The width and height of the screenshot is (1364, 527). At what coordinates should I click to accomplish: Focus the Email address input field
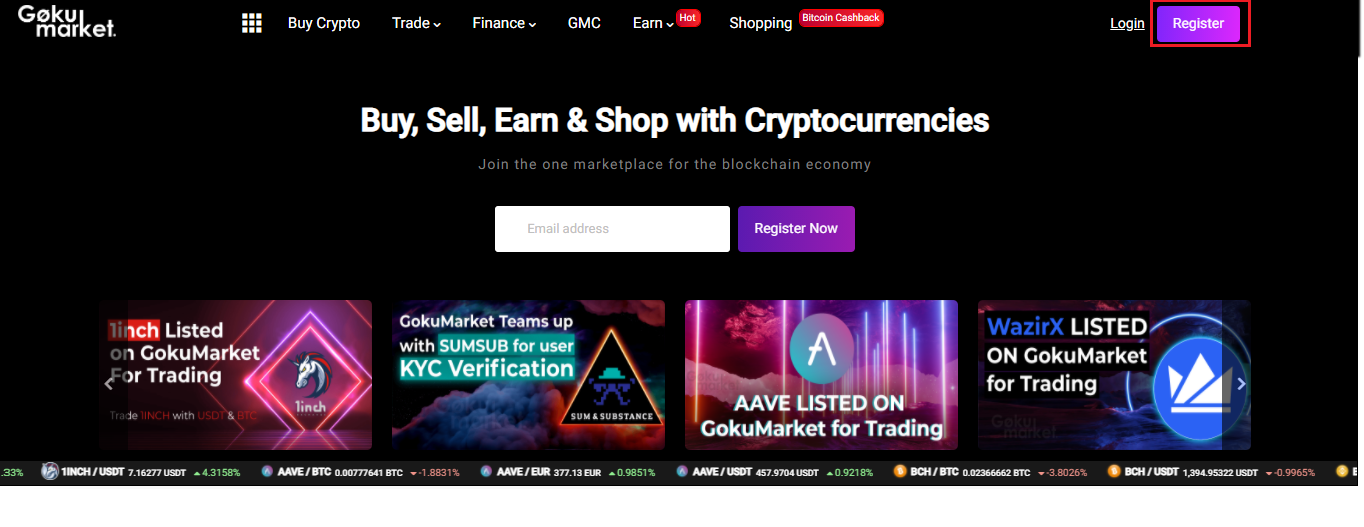(x=612, y=229)
